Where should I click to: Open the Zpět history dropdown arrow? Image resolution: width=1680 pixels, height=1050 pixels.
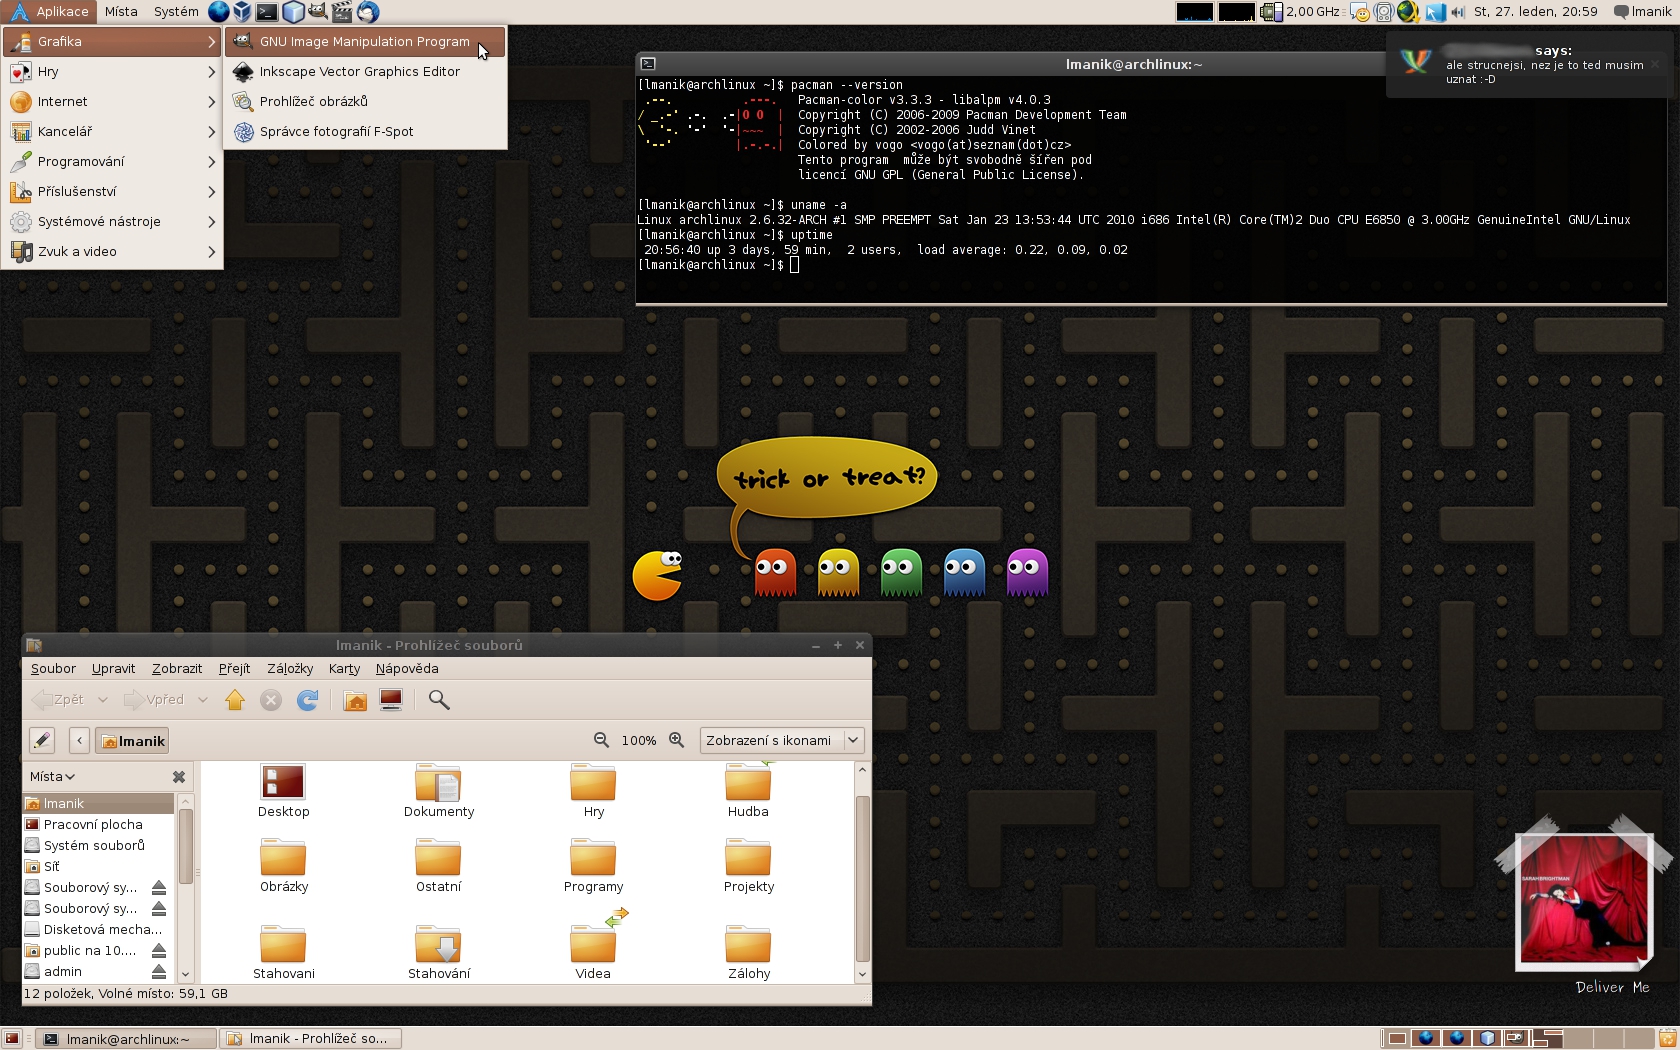102,700
